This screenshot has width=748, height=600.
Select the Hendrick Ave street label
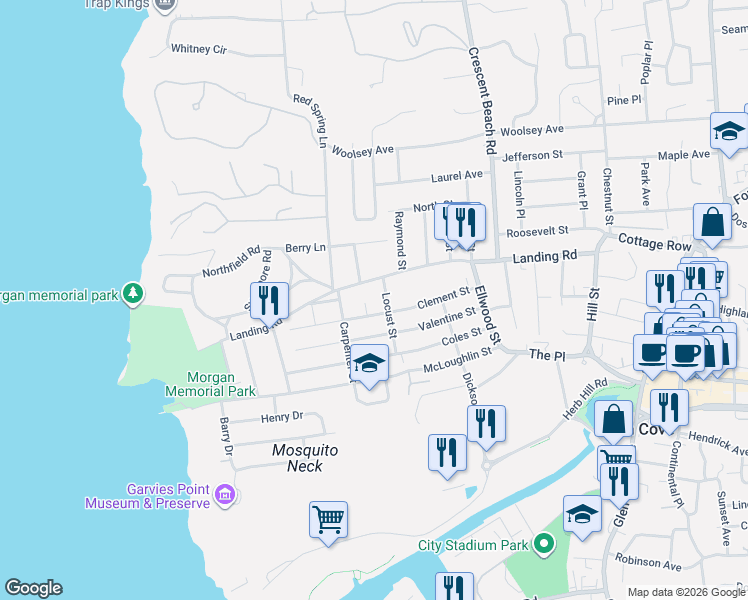click(717, 444)
